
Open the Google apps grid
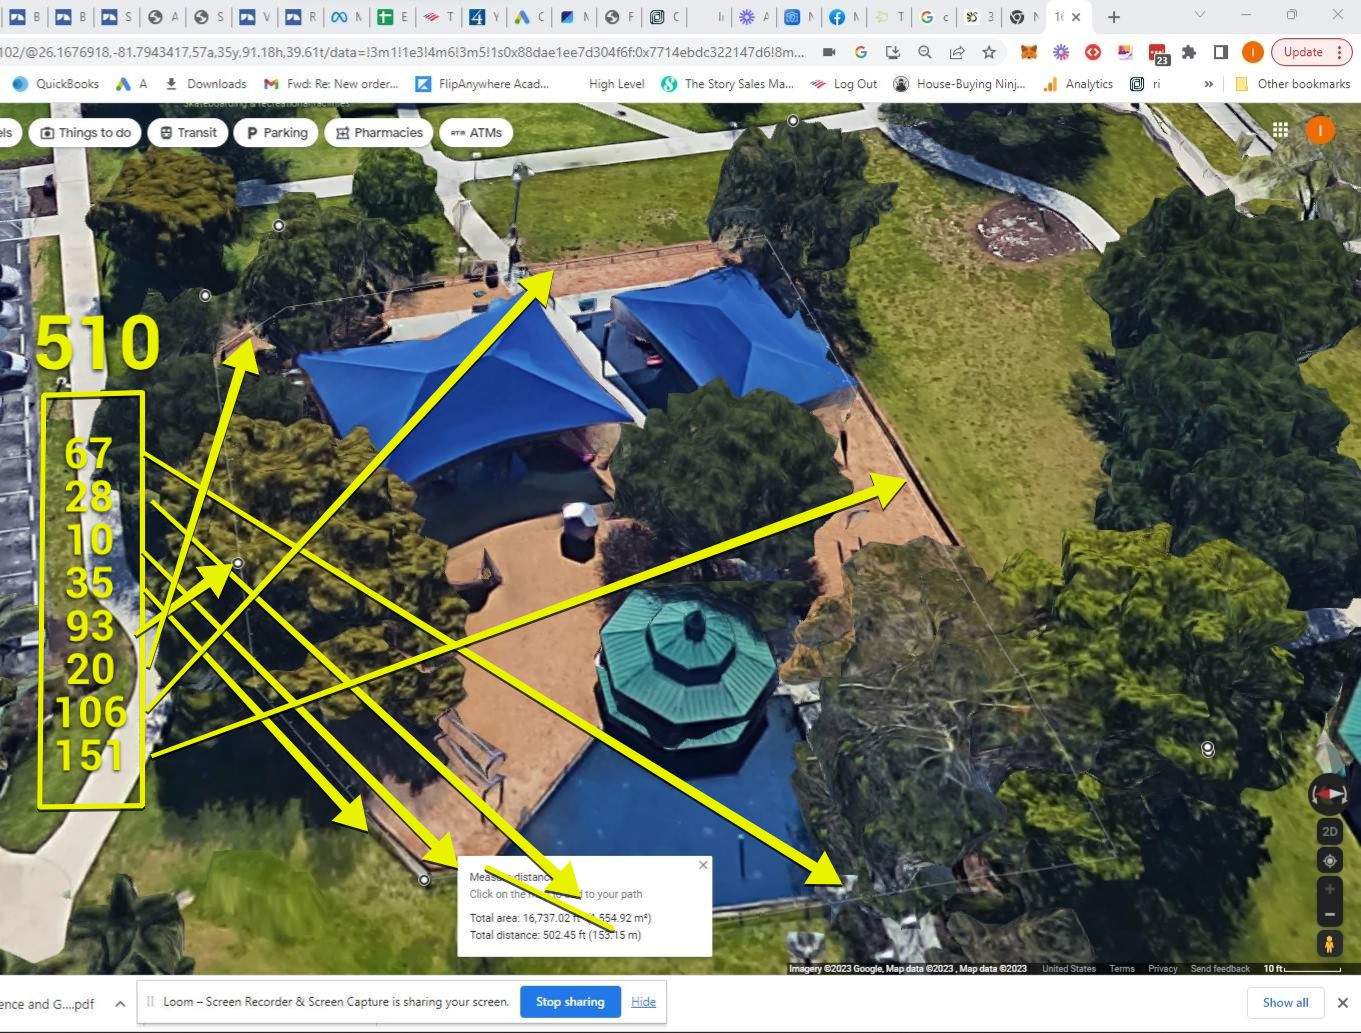pos(1280,130)
